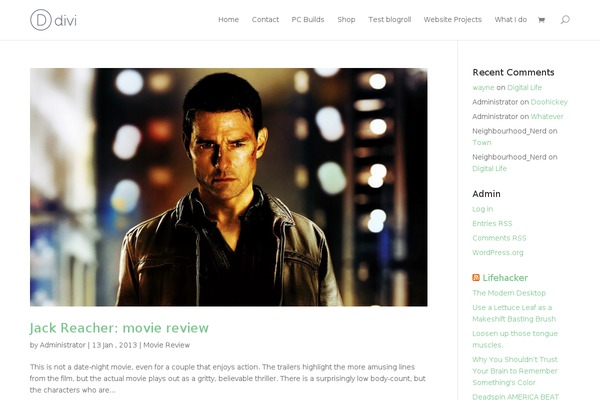Open the Entries RSS link
600x400 pixels.
[x=492, y=224]
